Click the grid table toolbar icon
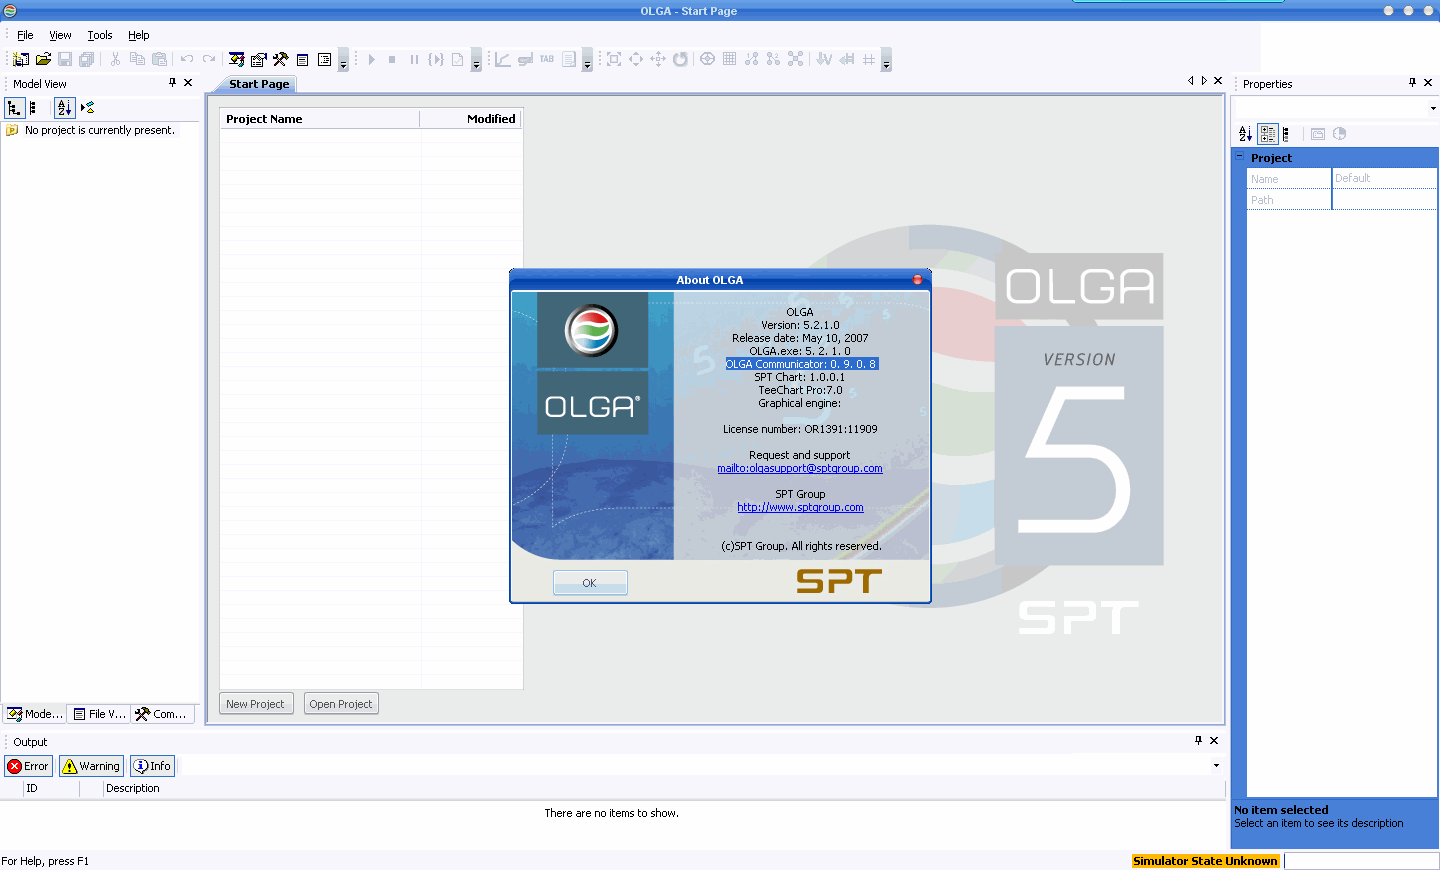This screenshot has width=1440, height=870. (x=729, y=60)
